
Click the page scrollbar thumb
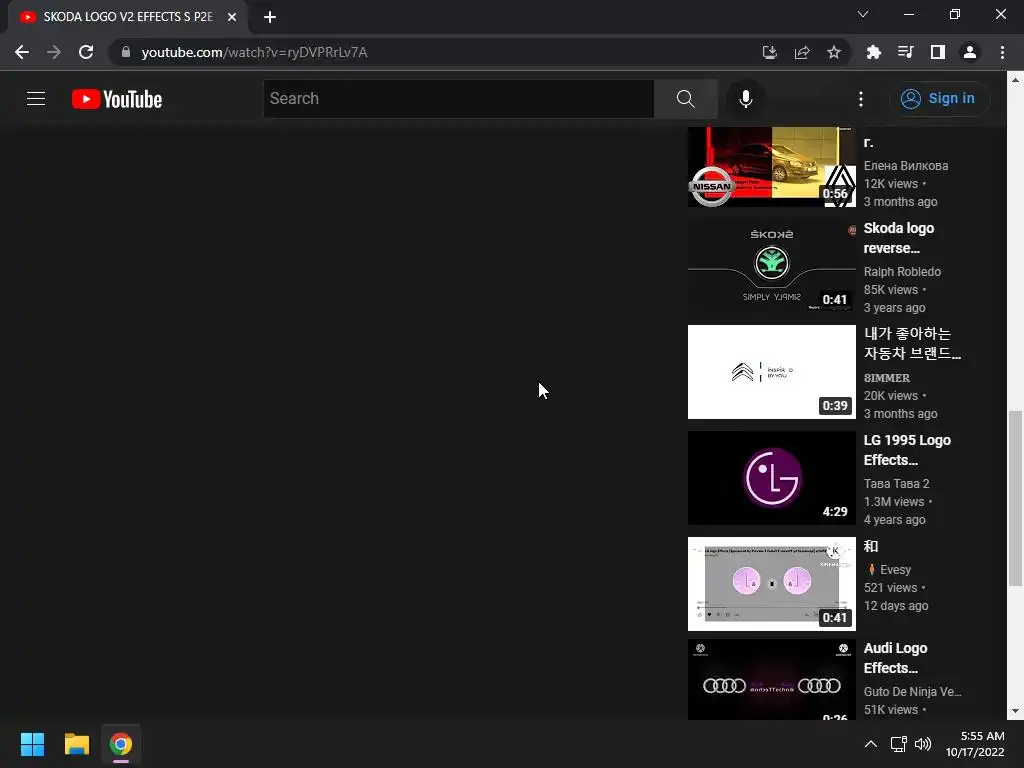click(x=1015, y=498)
